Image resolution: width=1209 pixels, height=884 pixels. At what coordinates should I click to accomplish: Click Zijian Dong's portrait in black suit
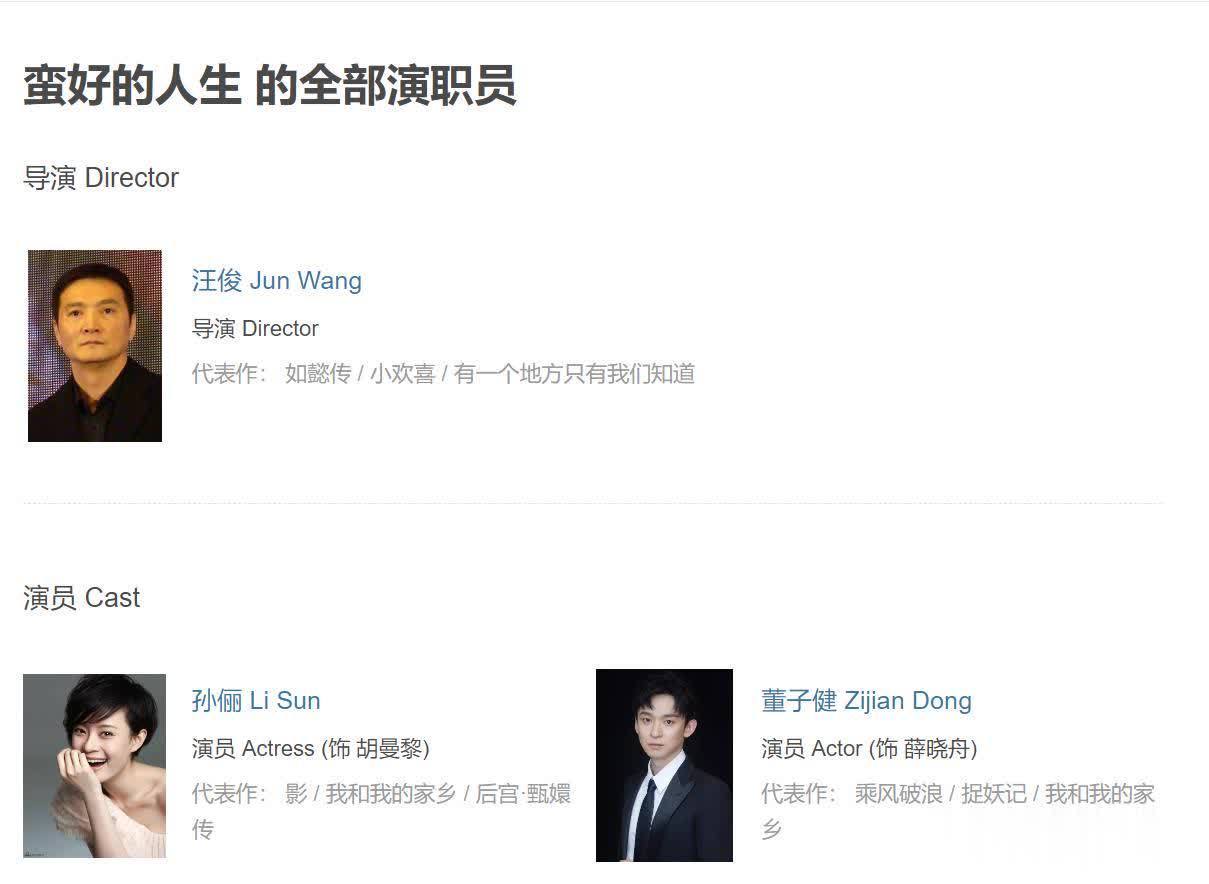664,765
